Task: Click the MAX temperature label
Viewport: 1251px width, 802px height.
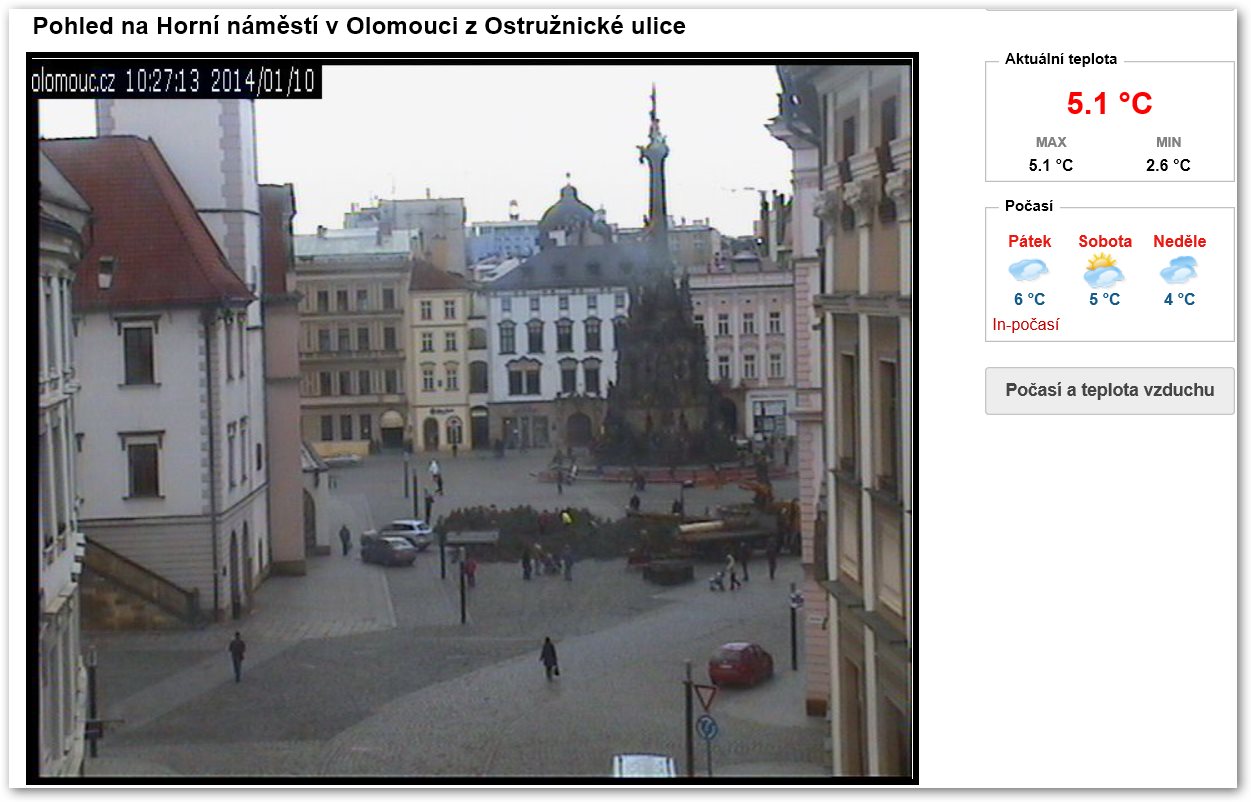Action: [1051, 142]
